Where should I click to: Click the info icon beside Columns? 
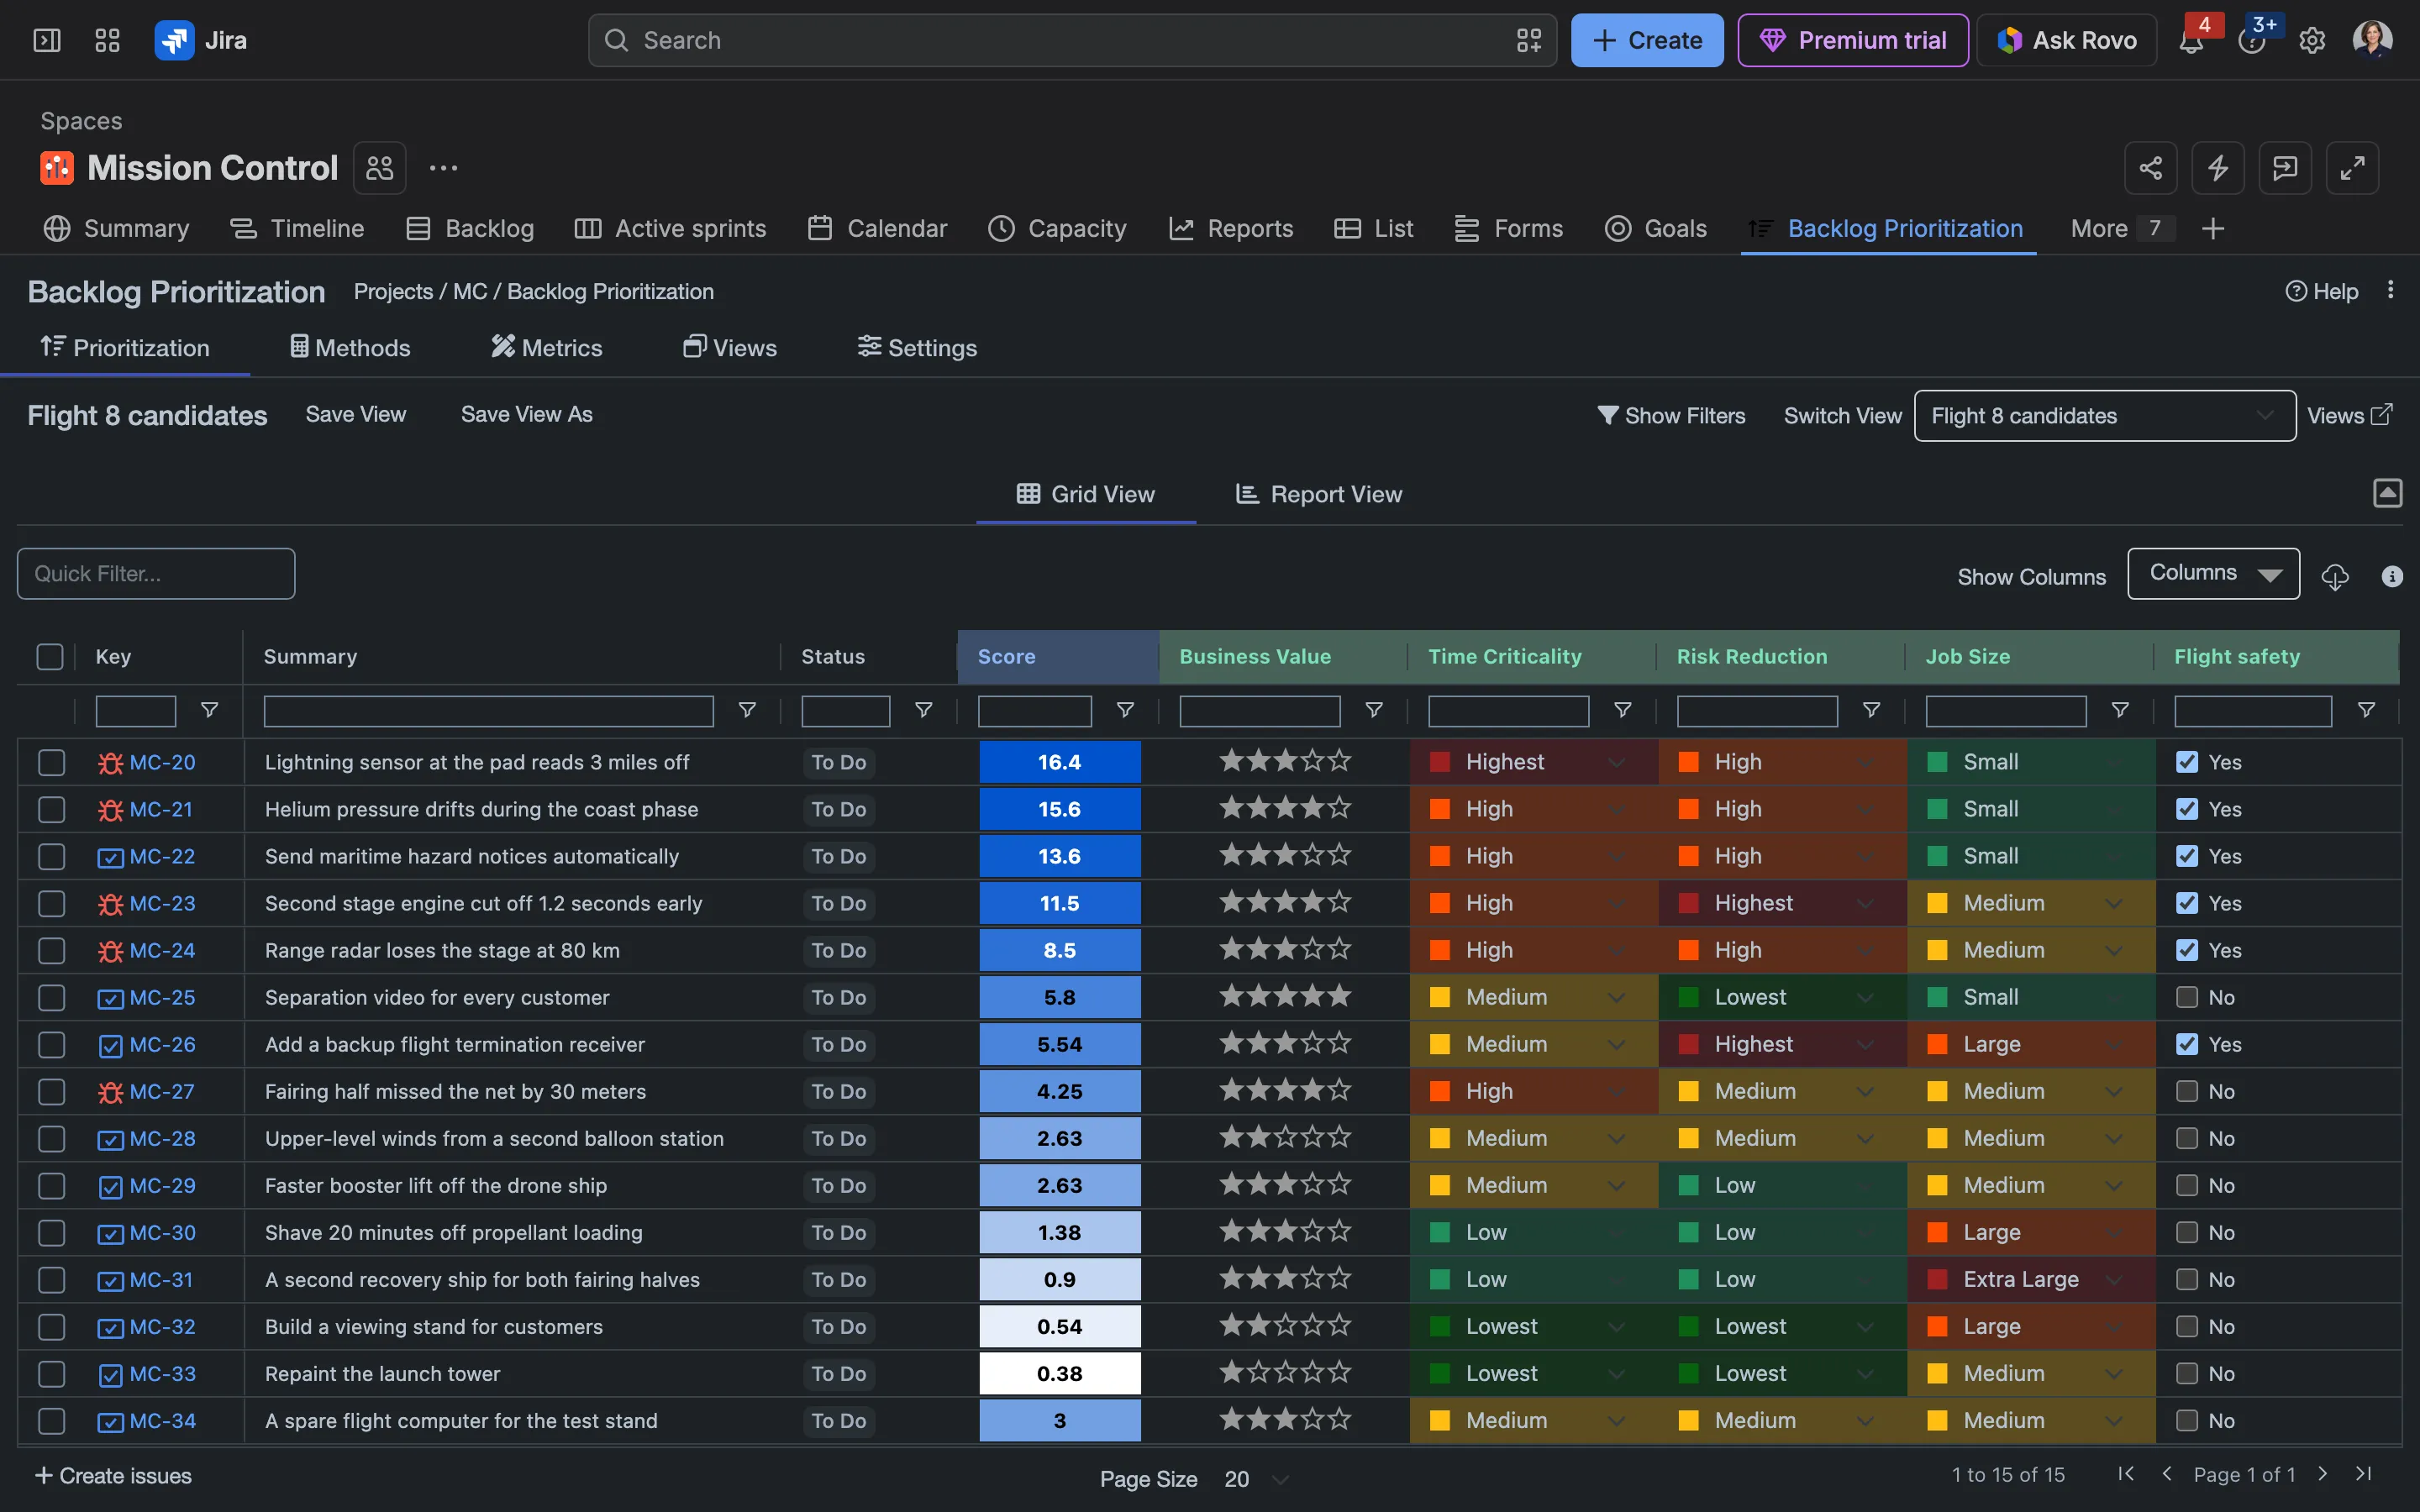point(2392,576)
